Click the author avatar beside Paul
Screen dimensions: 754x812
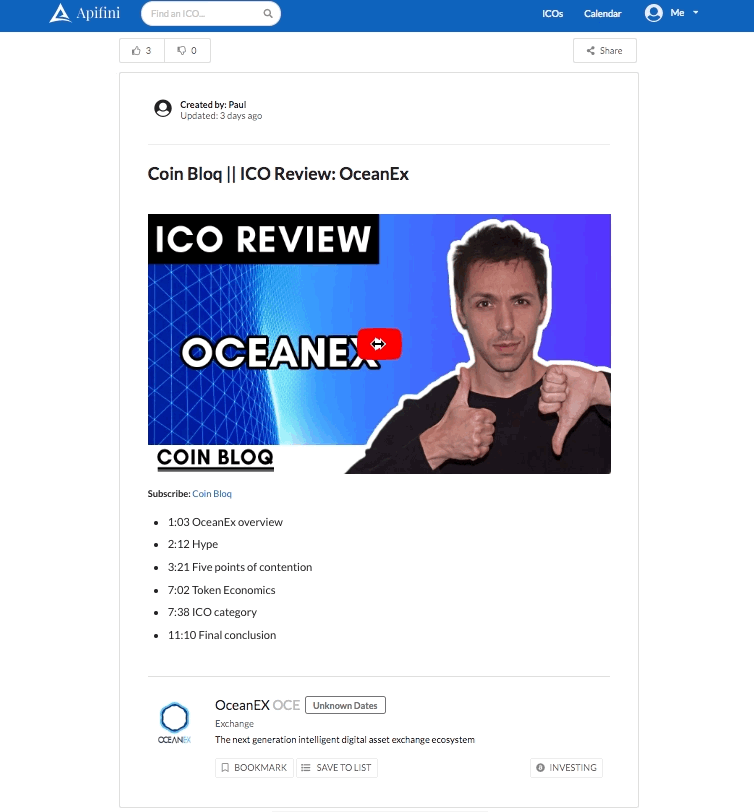(x=163, y=108)
